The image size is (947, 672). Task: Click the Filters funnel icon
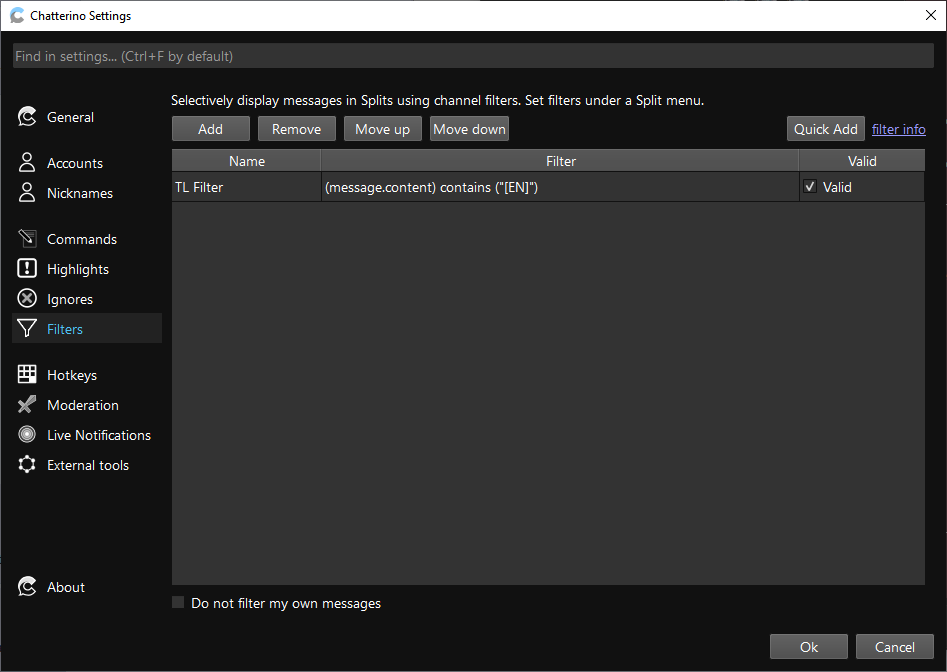[x=27, y=328]
